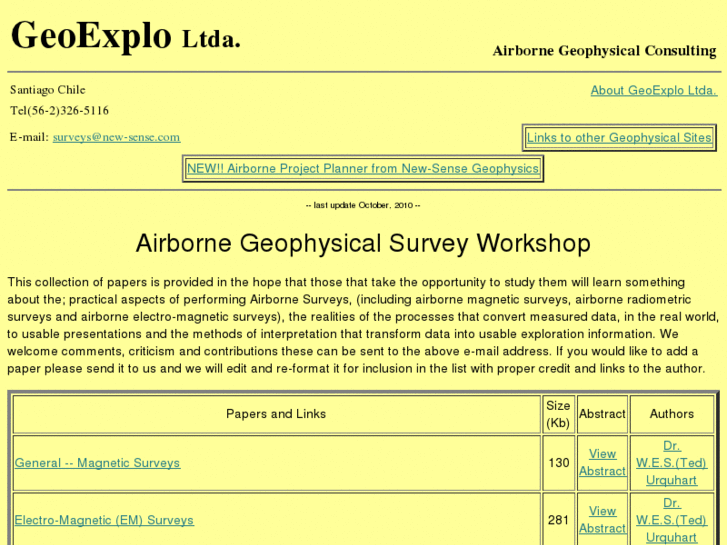This screenshot has width=727, height=545.
Task: Open Links to other Geophysical Sites
Action: 619,138
